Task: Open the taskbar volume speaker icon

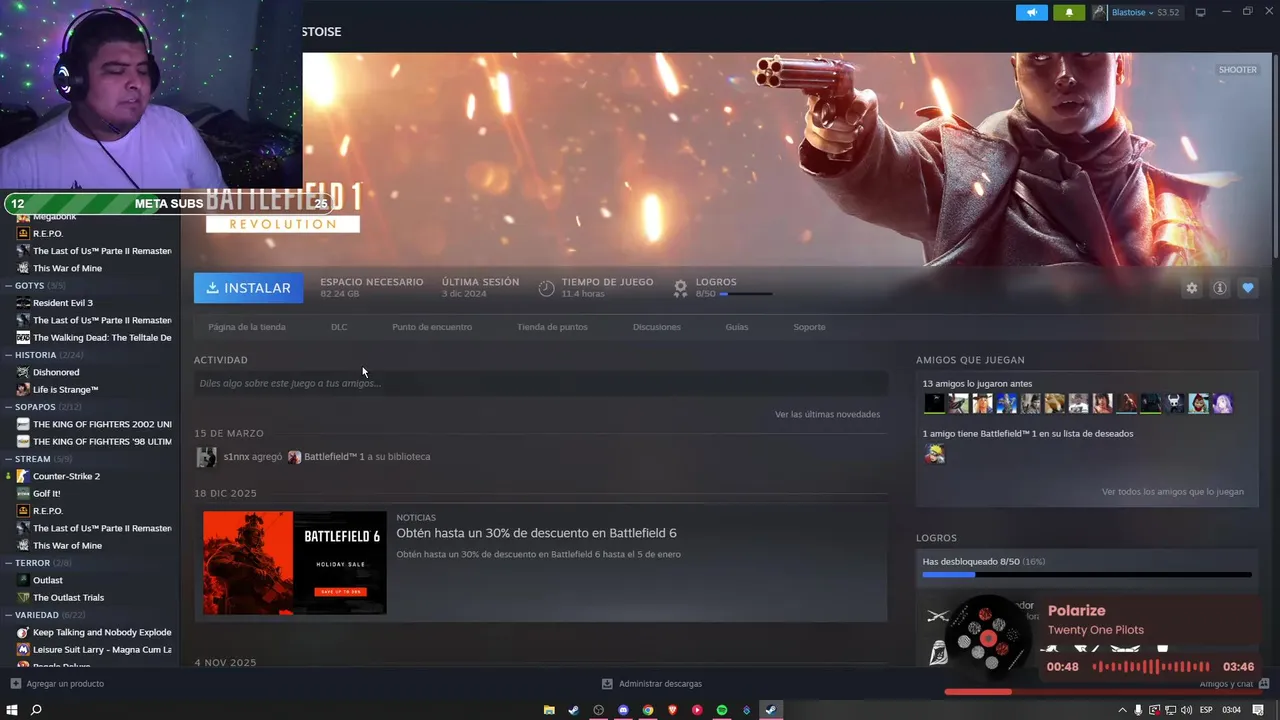Action: coord(1186,710)
